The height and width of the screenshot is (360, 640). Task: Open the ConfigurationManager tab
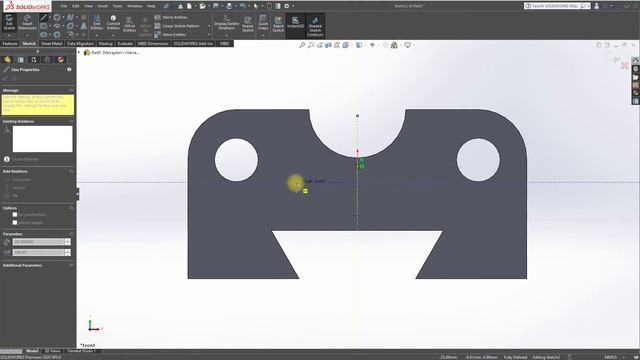tap(34, 60)
